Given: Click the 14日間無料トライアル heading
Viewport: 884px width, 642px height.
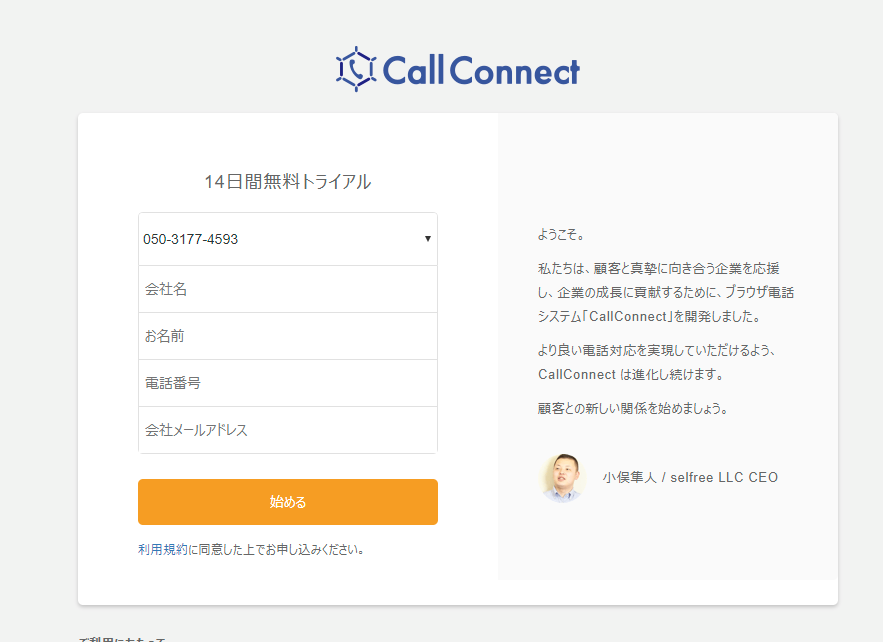Looking at the screenshot, I should click(x=288, y=182).
